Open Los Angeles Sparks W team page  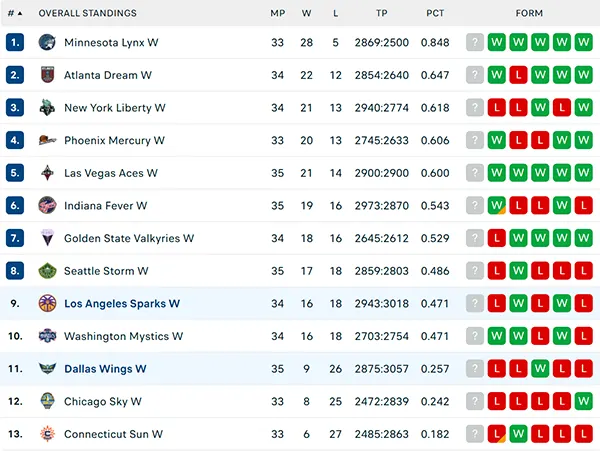[122, 303]
